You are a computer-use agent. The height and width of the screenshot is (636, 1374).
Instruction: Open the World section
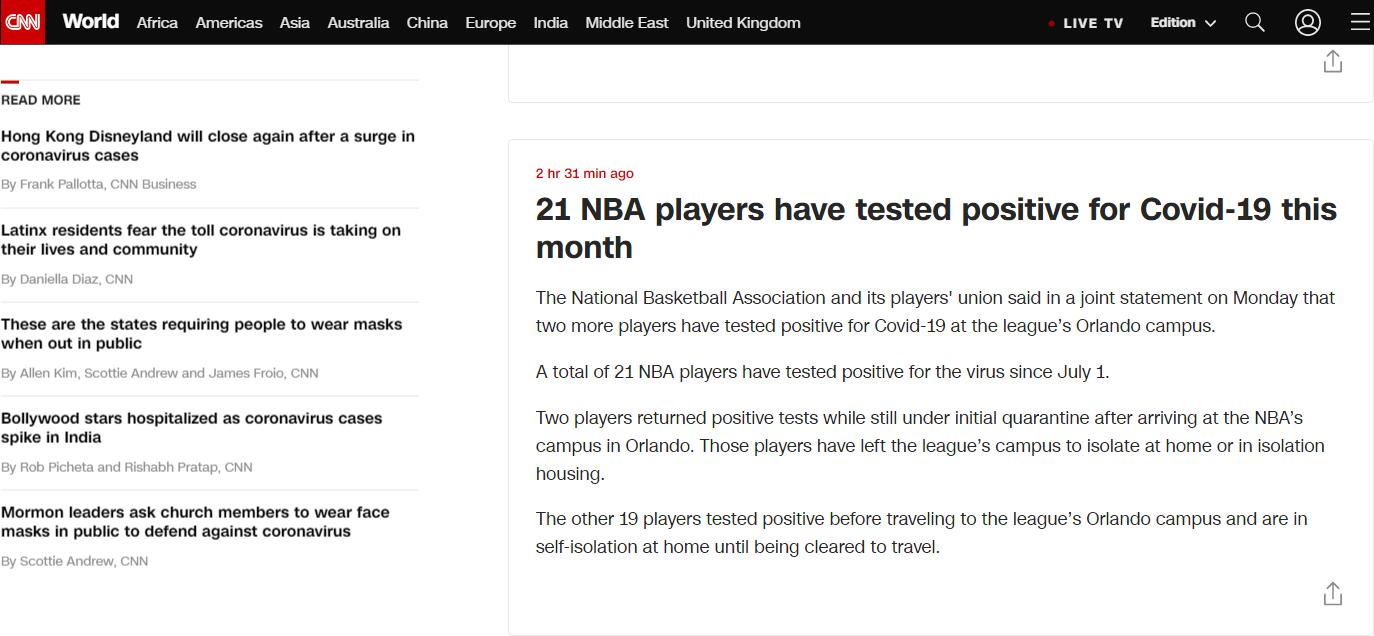tap(90, 21)
